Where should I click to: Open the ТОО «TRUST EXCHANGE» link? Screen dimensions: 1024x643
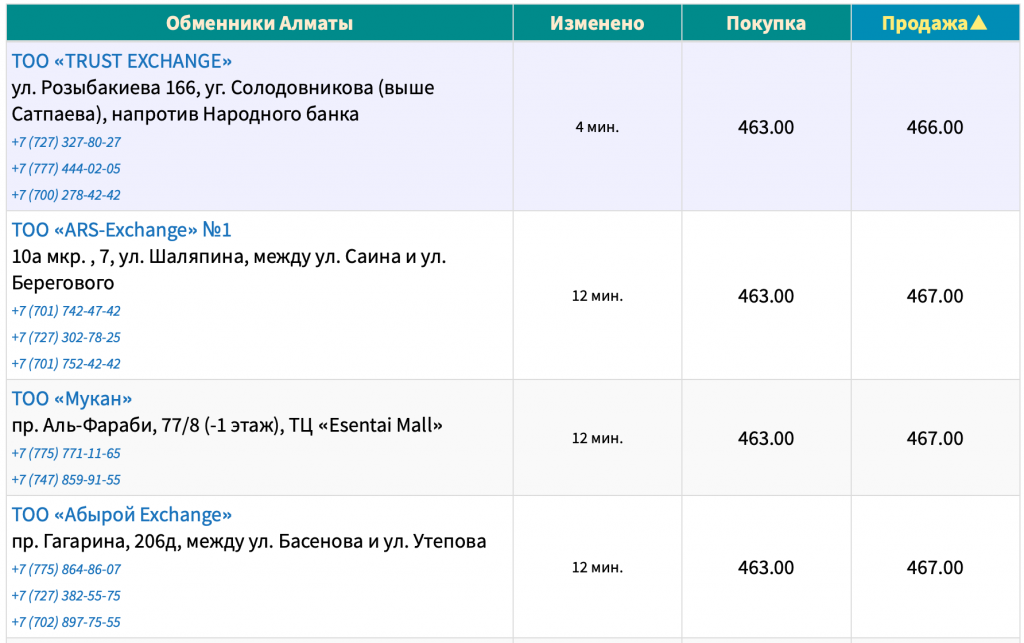coord(121,61)
